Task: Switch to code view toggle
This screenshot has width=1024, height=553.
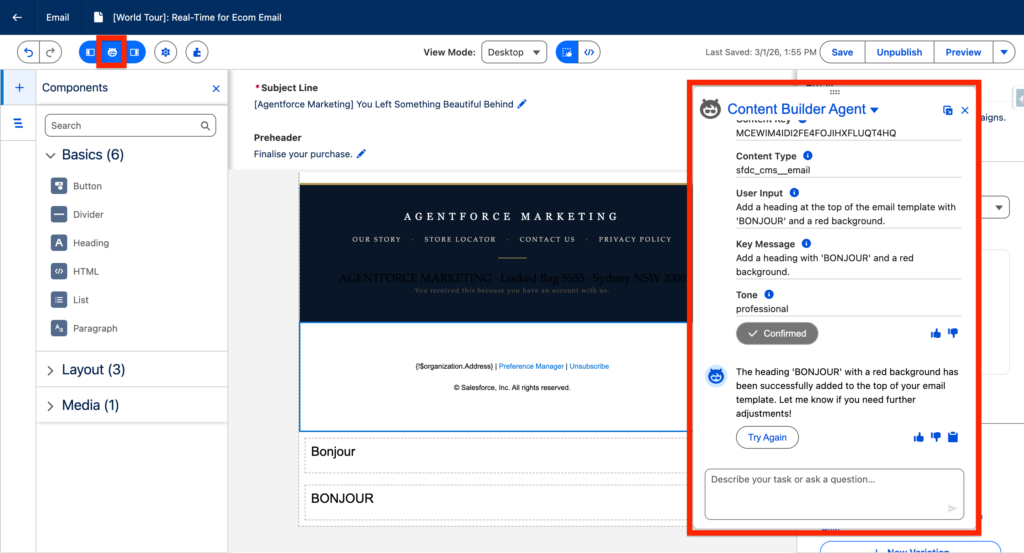Action: click(x=590, y=52)
